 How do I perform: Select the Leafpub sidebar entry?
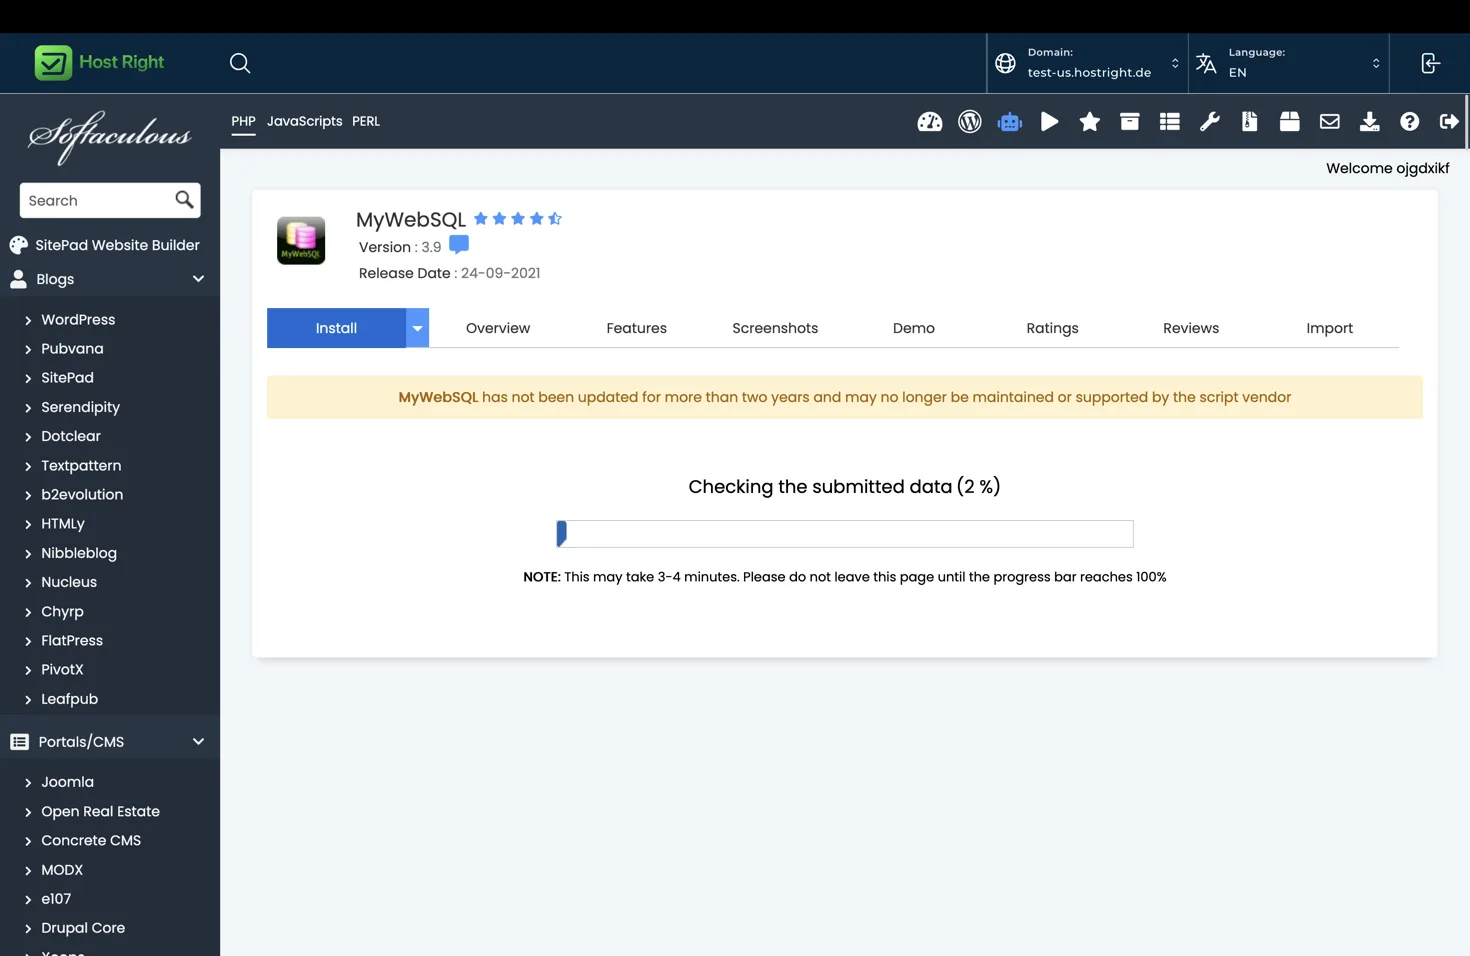click(69, 699)
